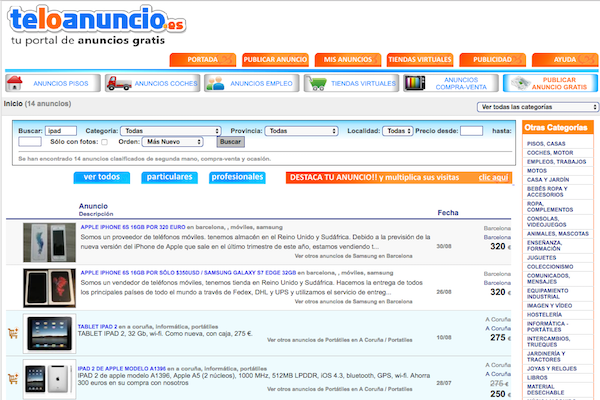Select 'LIBROS' sidebar category
Screen dimensions: 600x400
(537, 378)
